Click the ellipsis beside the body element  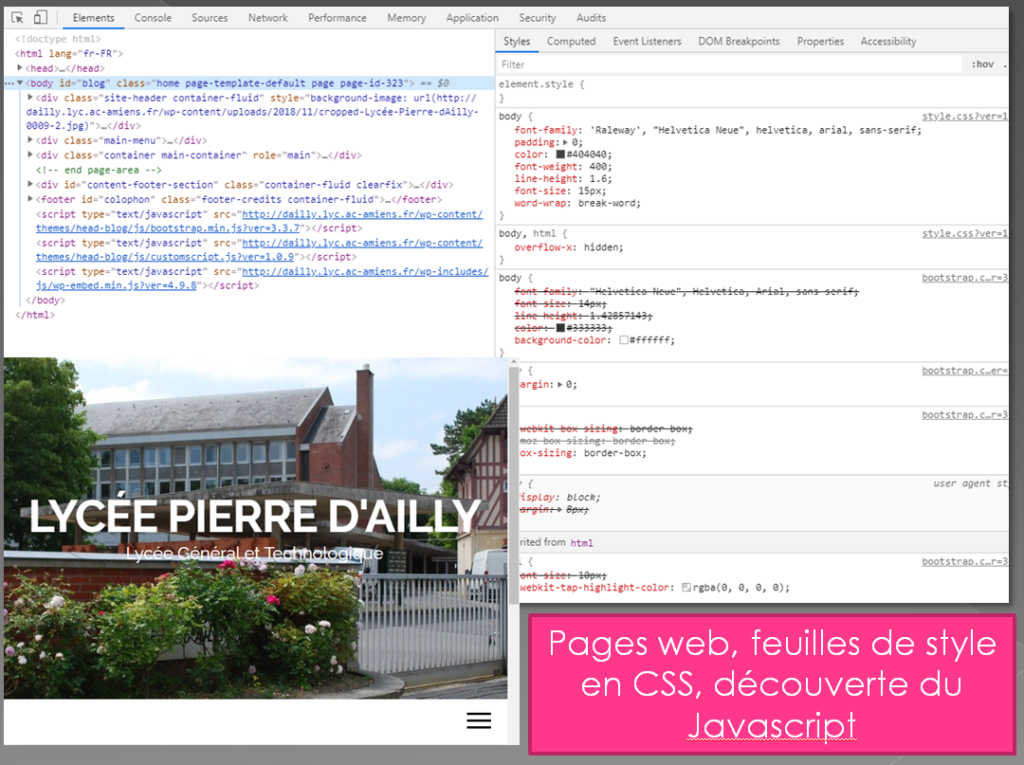coord(9,83)
